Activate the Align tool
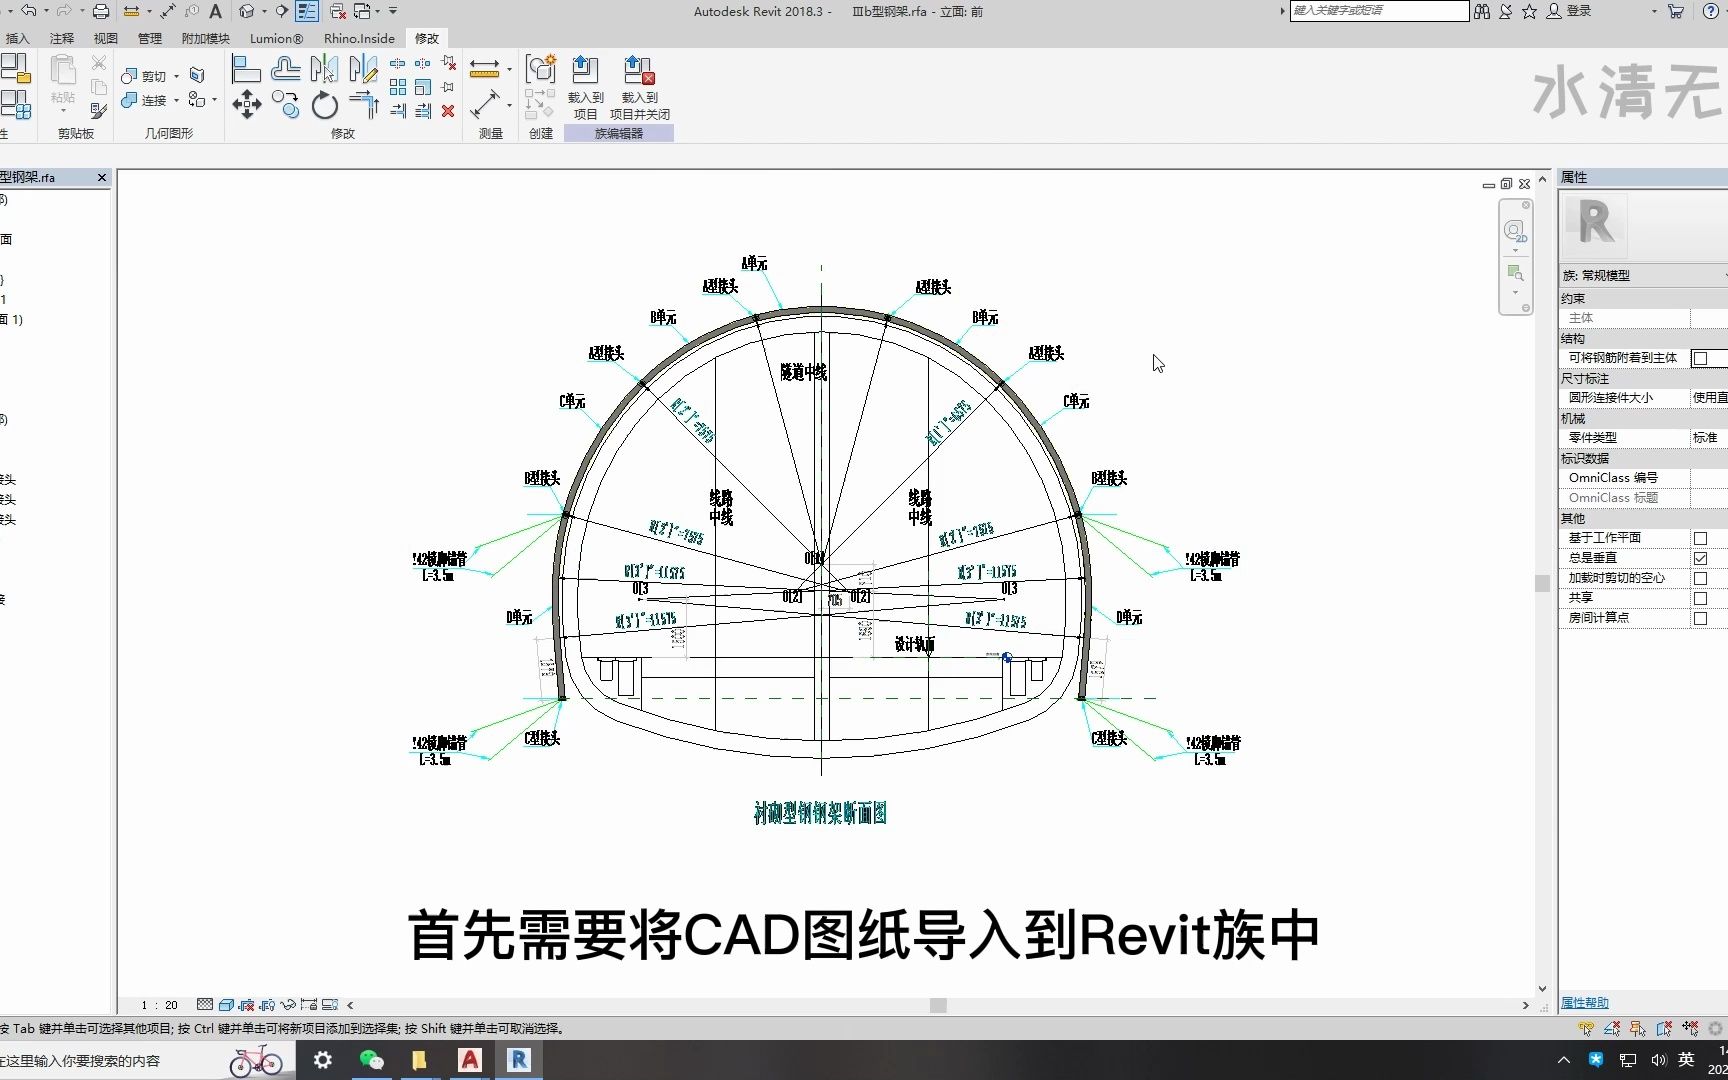 point(245,68)
